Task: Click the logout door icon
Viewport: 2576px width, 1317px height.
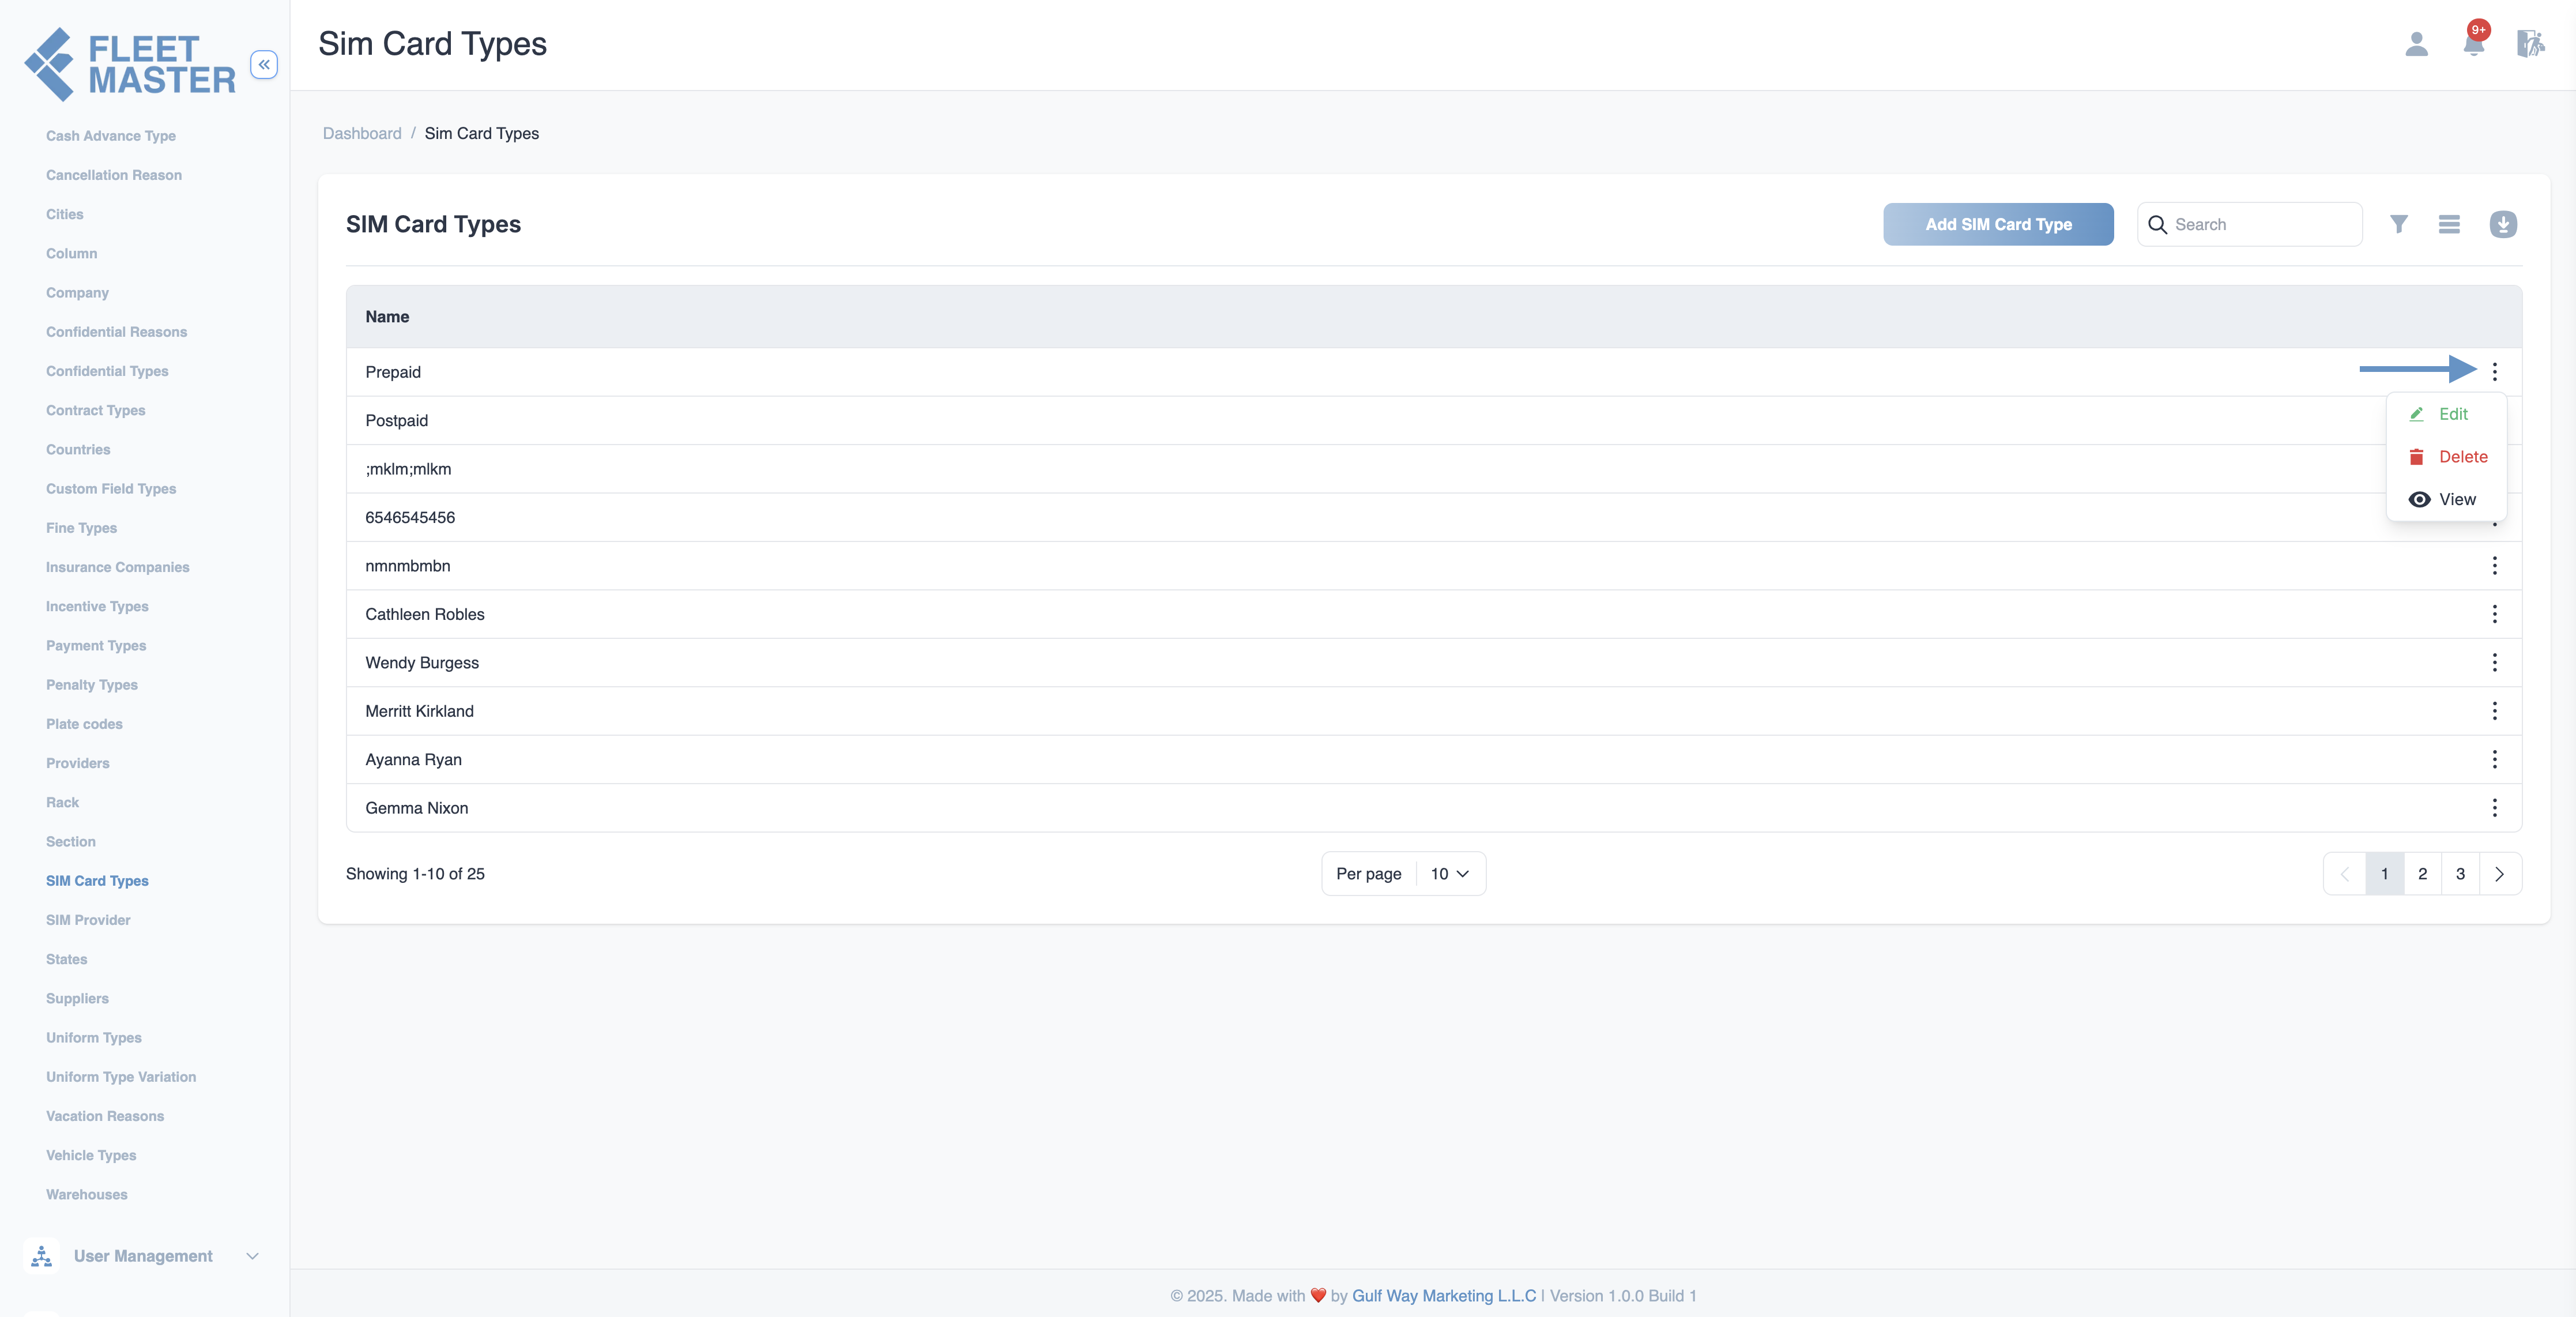Action: pyautogui.click(x=2530, y=44)
